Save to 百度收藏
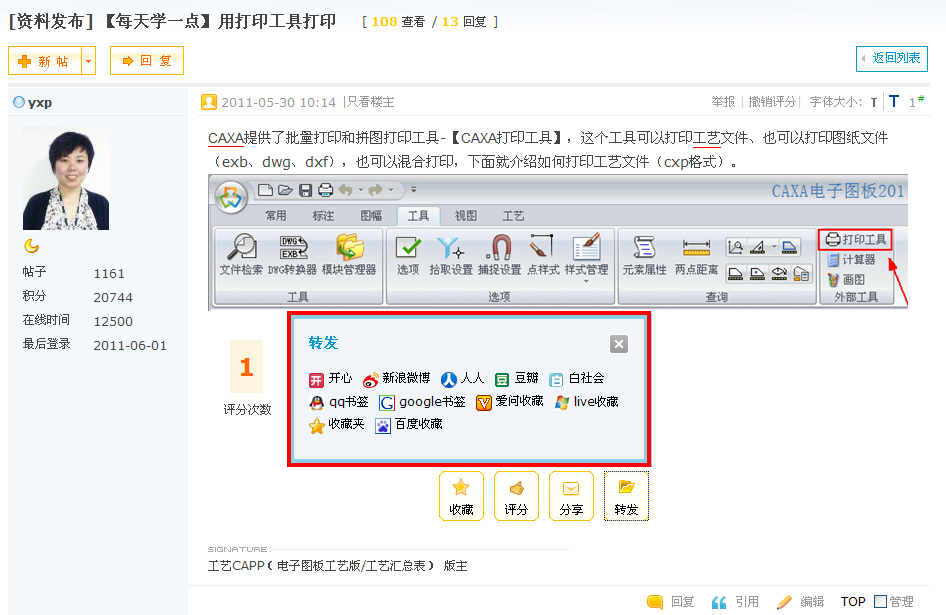The image size is (946, 615). (408, 425)
